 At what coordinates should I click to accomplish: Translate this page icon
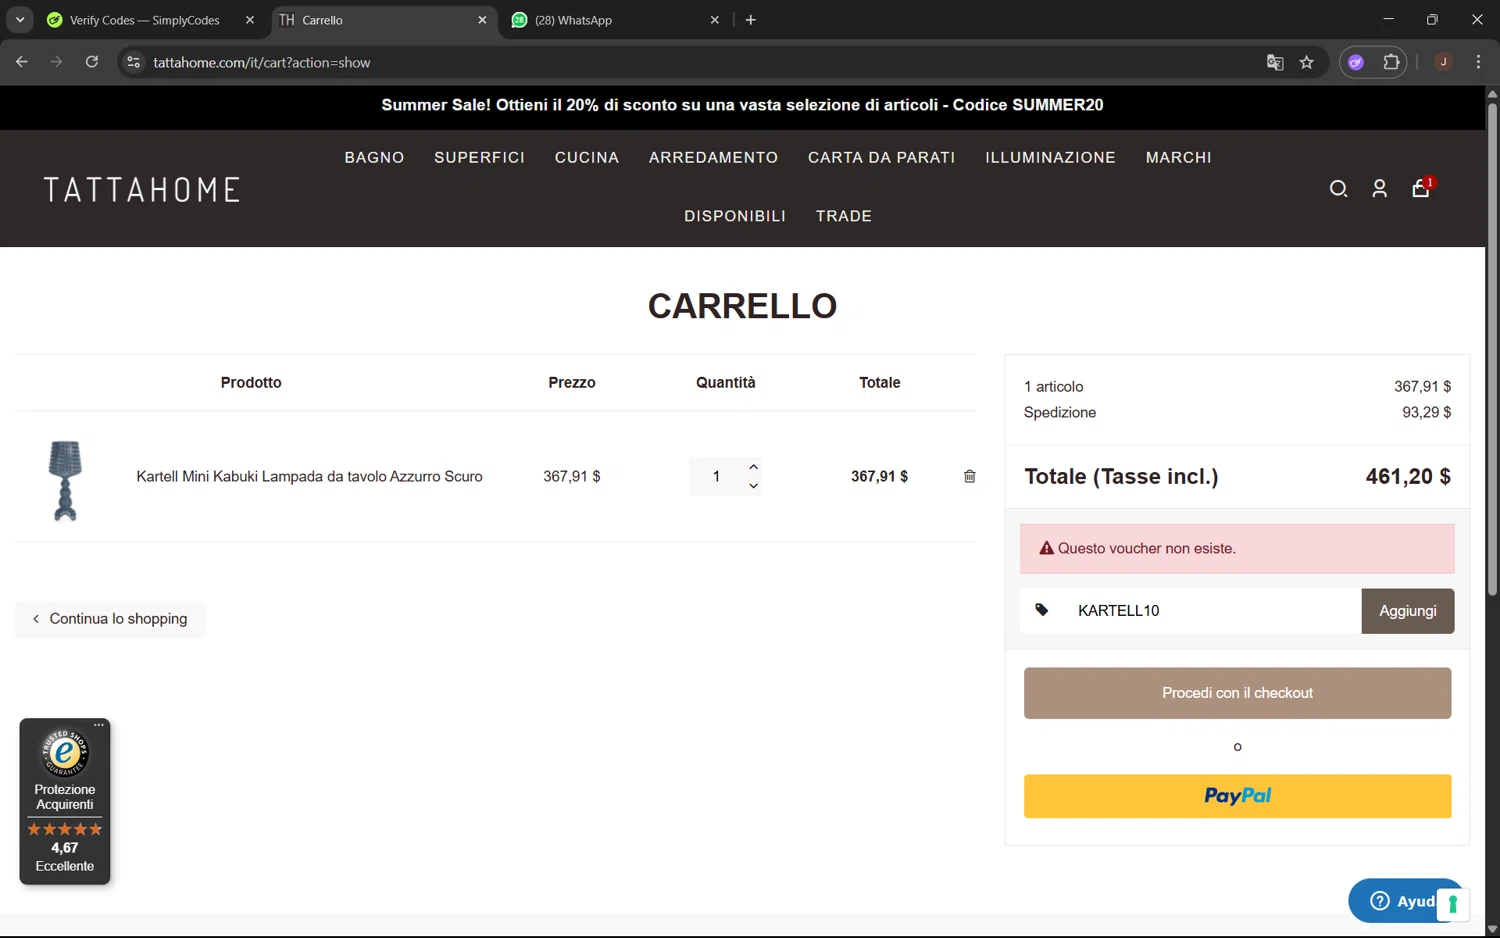[x=1275, y=62]
